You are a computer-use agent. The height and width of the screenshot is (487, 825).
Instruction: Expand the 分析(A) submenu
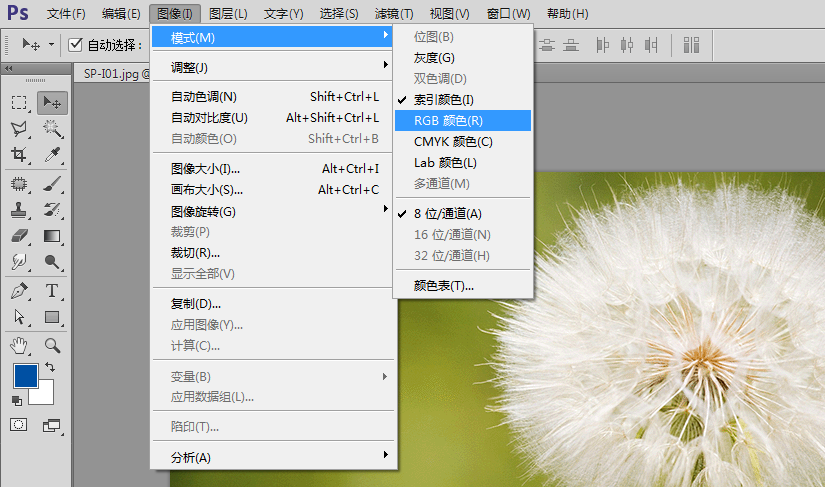coord(272,458)
